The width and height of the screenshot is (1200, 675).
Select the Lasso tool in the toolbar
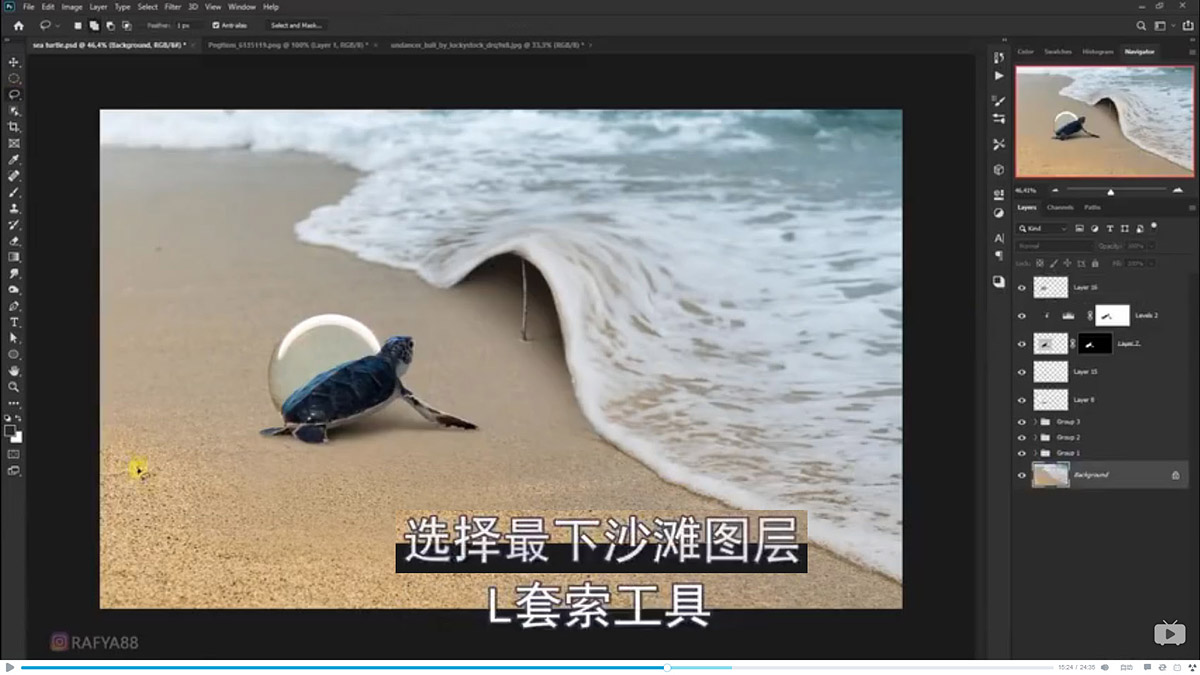(14, 95)
